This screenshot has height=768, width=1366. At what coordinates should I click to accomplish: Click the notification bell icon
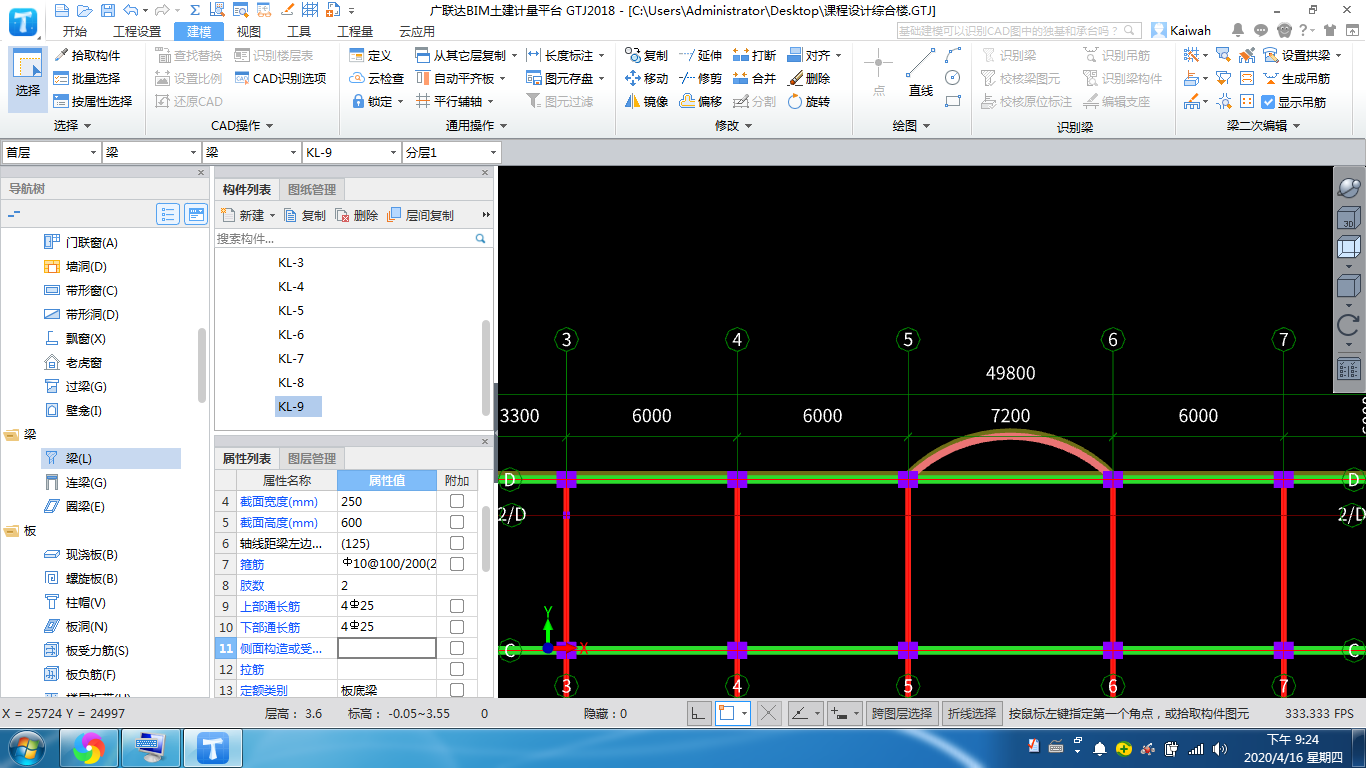1239,30
